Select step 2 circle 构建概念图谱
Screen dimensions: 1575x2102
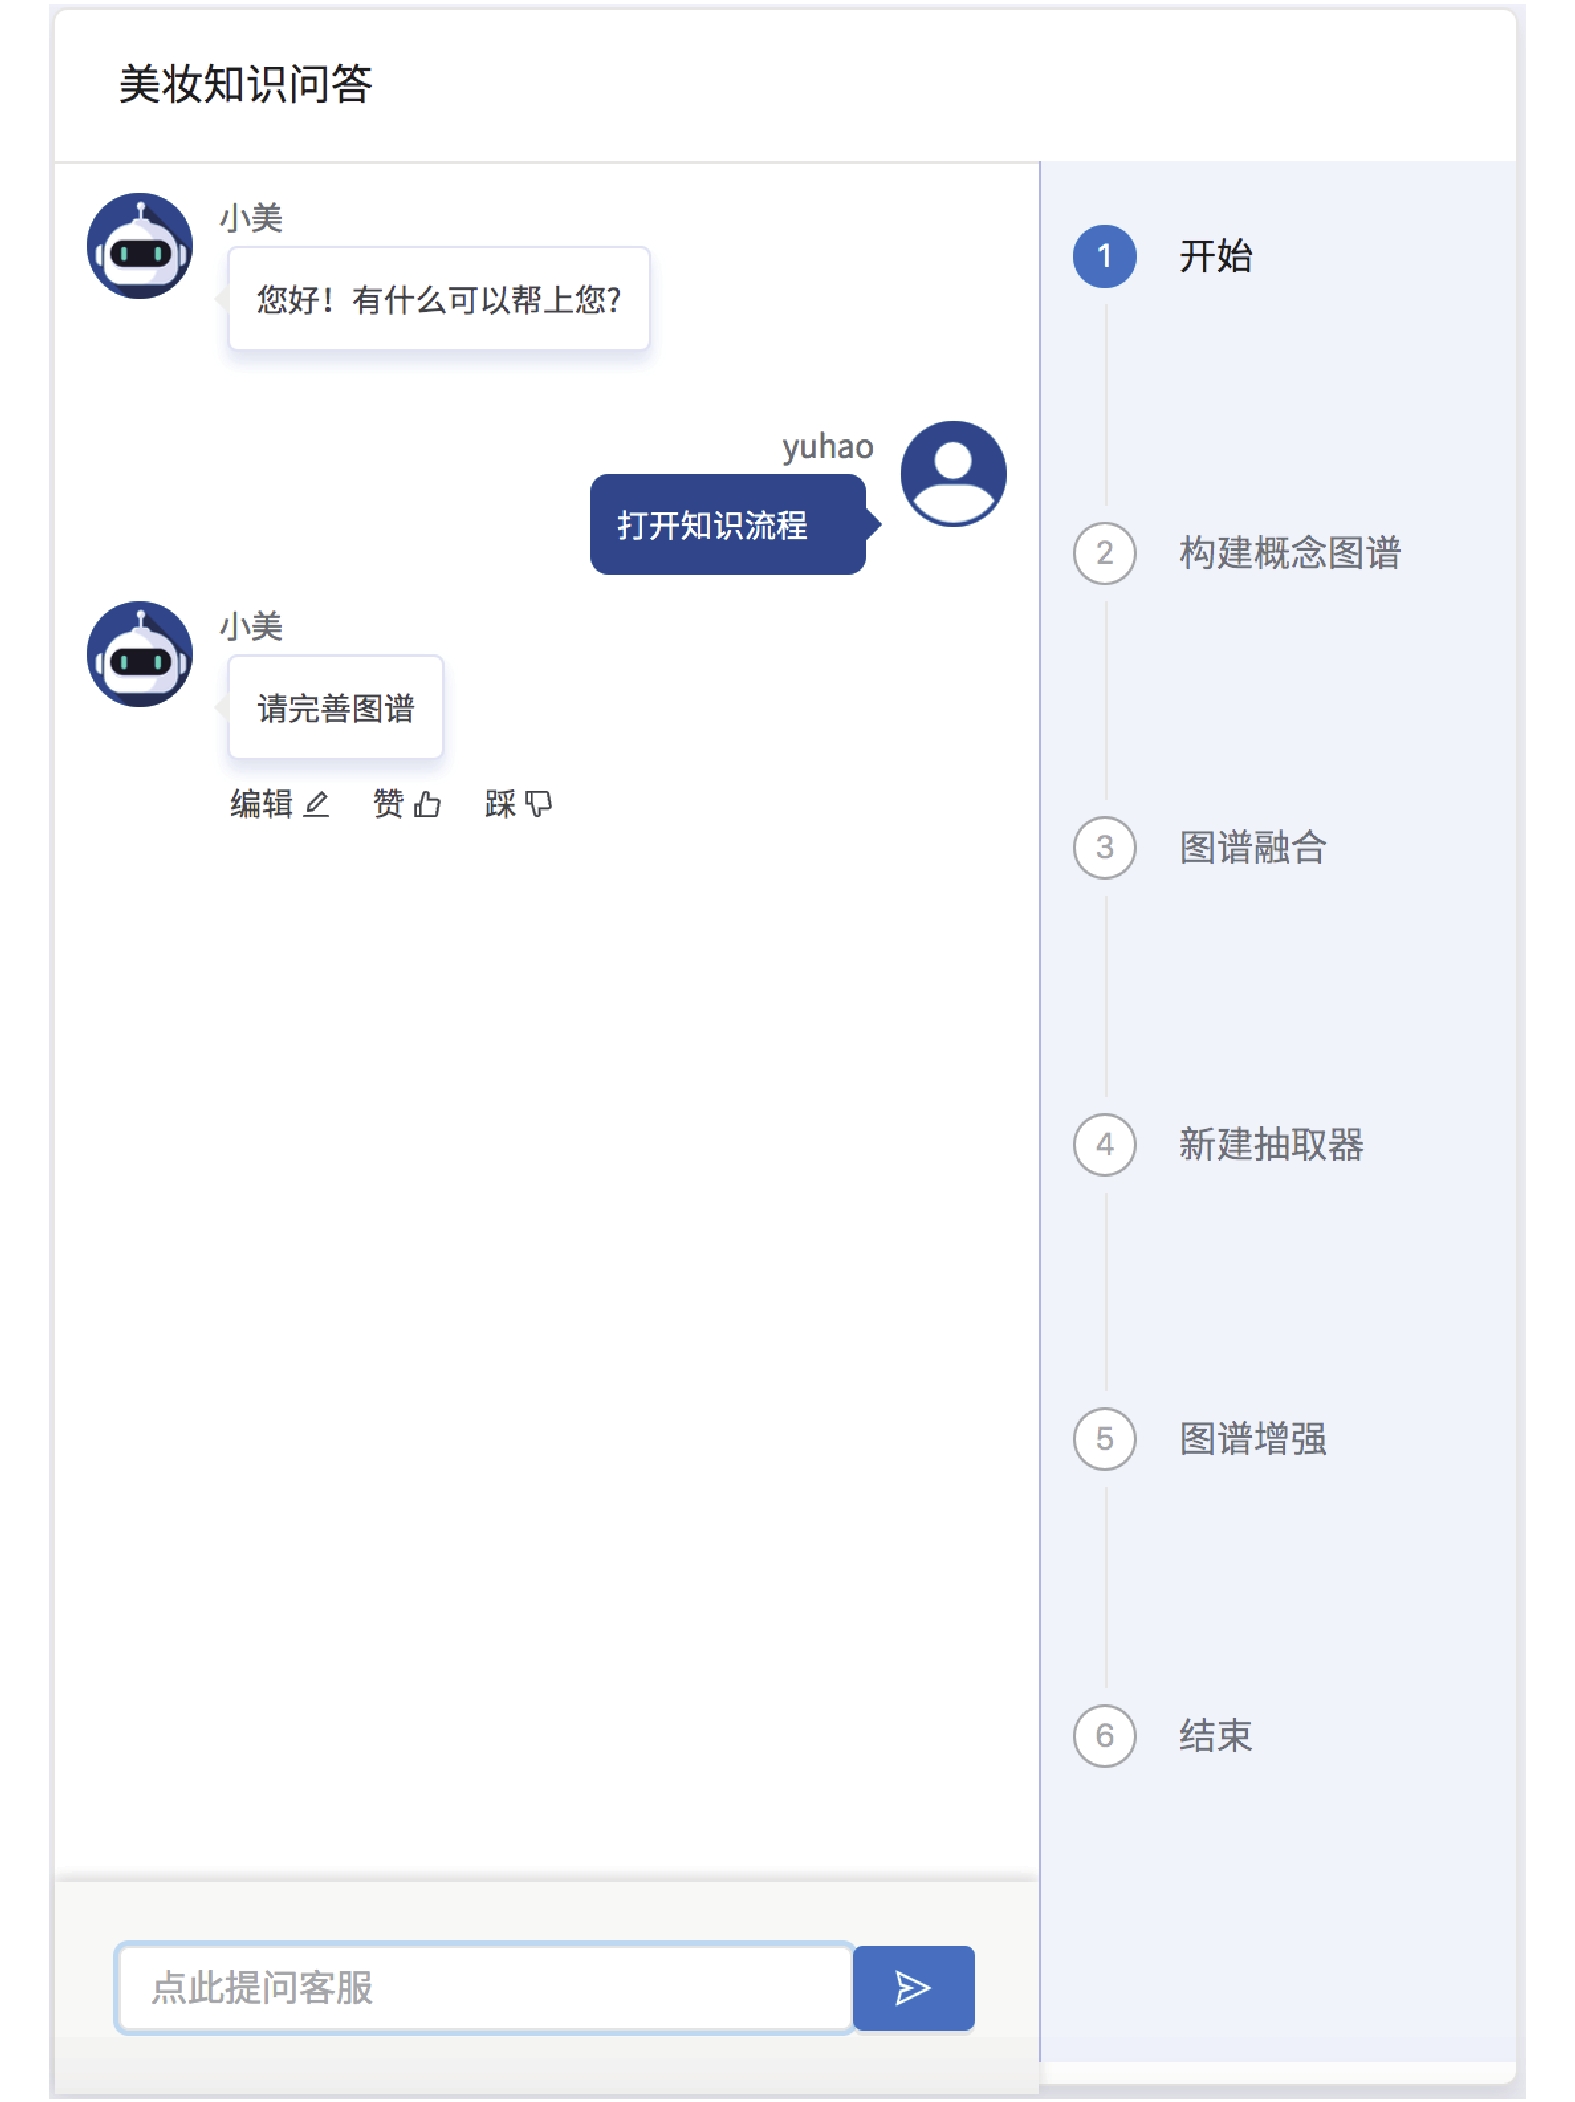(x=1104, y=553)
